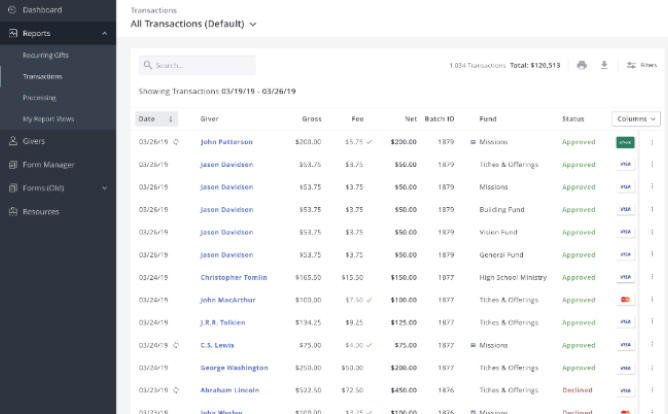
Task: Print the transactions report
Action: click(582, 65)
